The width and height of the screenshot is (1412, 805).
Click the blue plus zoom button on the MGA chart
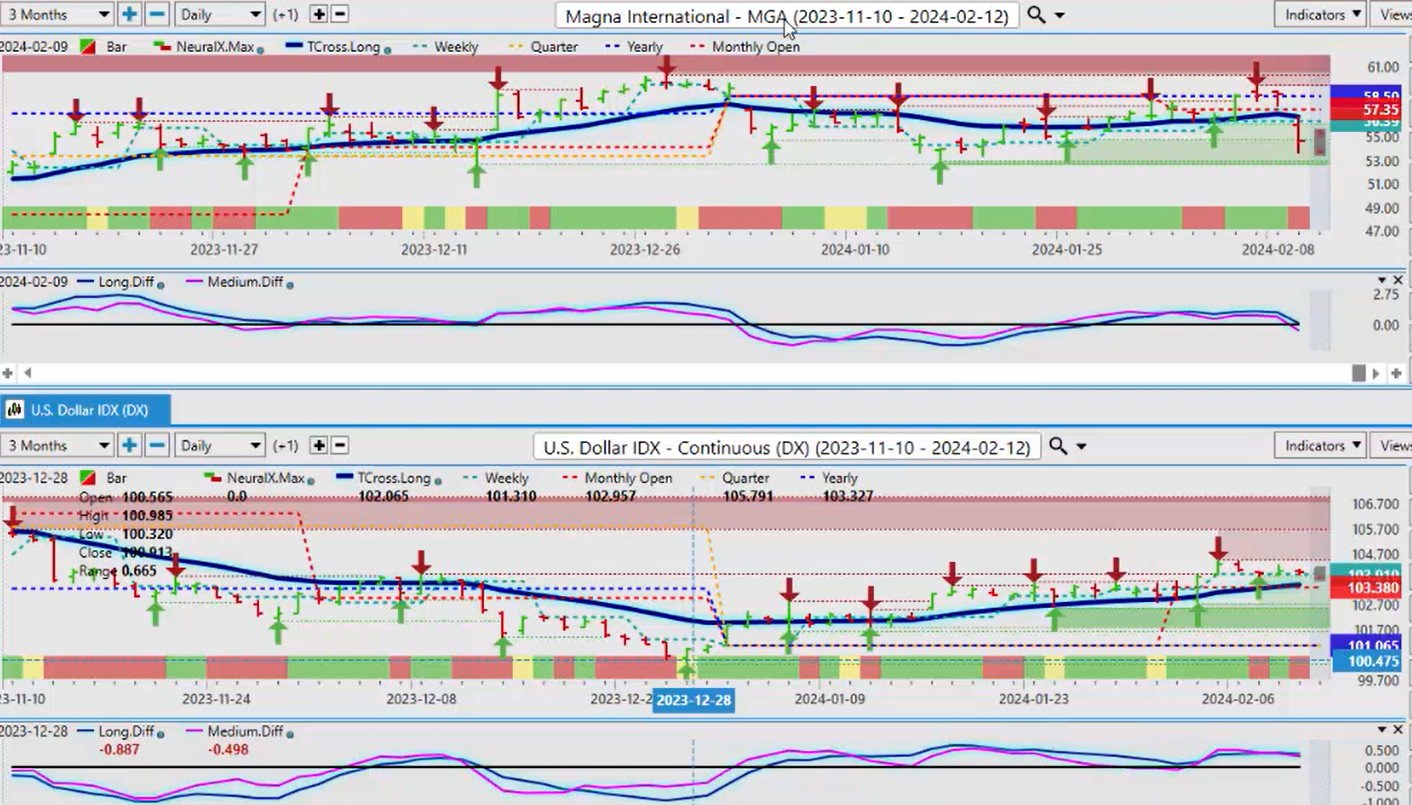(x=129, y=14)
